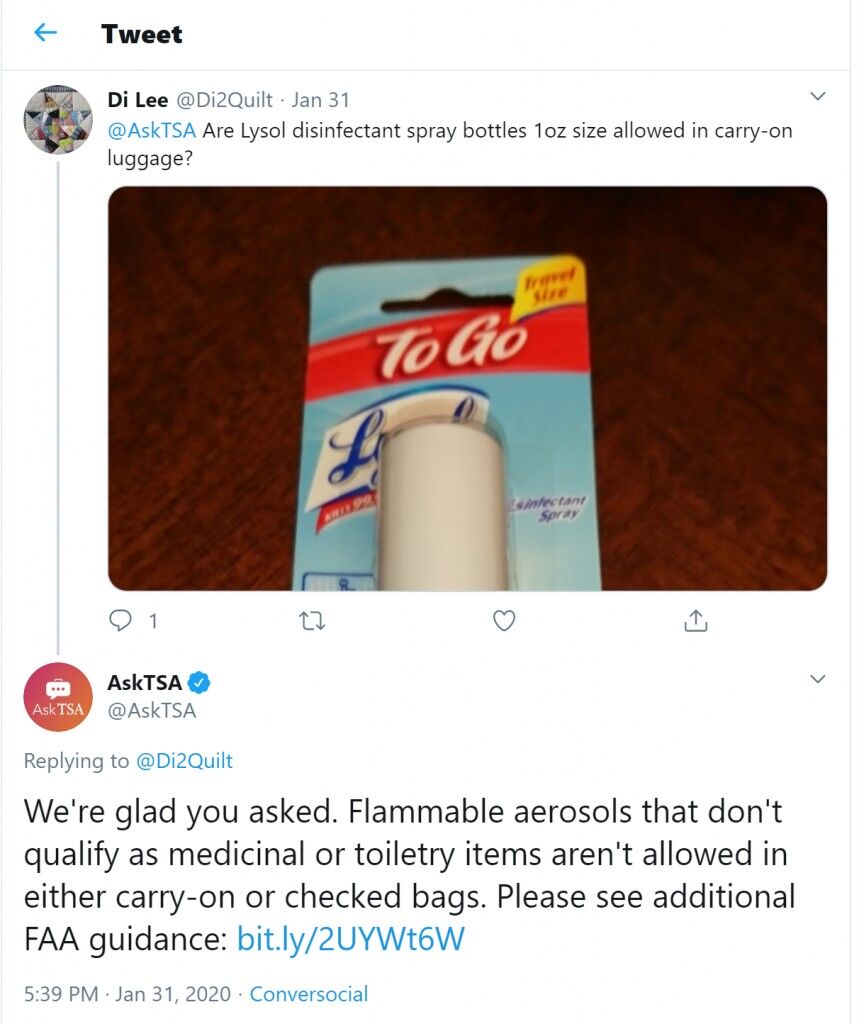Open Di Lee's quilt profile picture

[57, 120]
